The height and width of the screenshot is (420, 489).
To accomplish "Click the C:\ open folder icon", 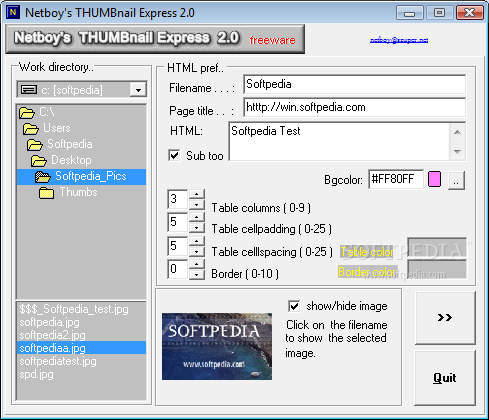I will 27,113.
